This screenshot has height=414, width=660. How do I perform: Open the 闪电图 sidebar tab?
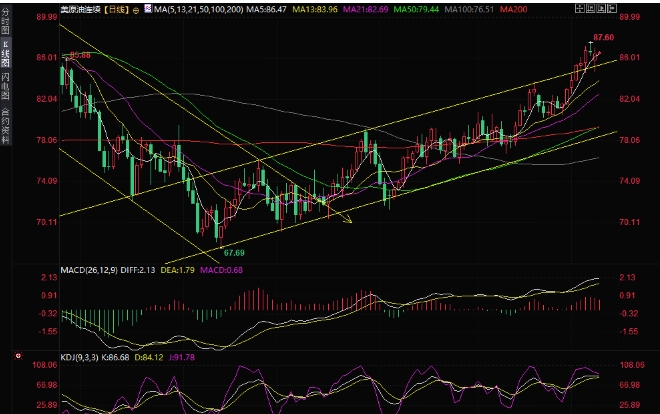pyautogui.click(x=5, y=86)
